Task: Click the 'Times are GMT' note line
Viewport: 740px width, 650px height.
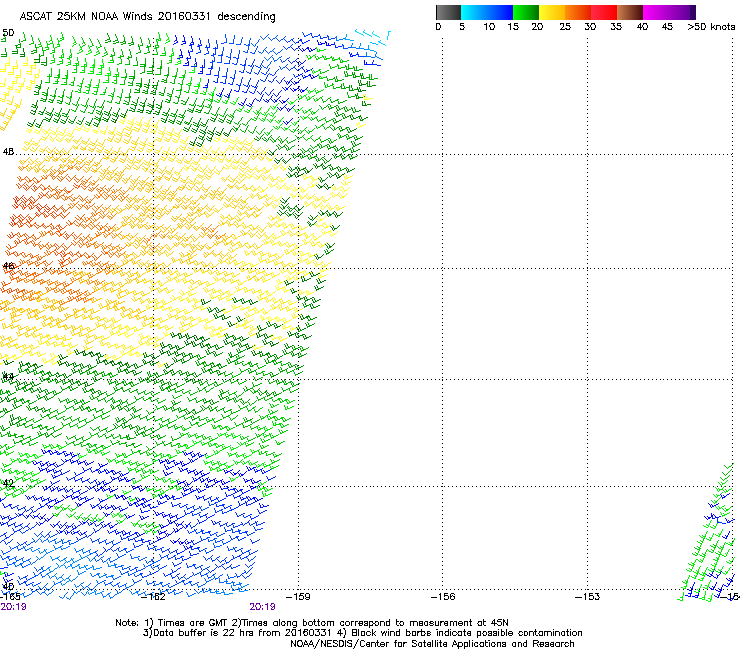Action: (x=312, y=623)
